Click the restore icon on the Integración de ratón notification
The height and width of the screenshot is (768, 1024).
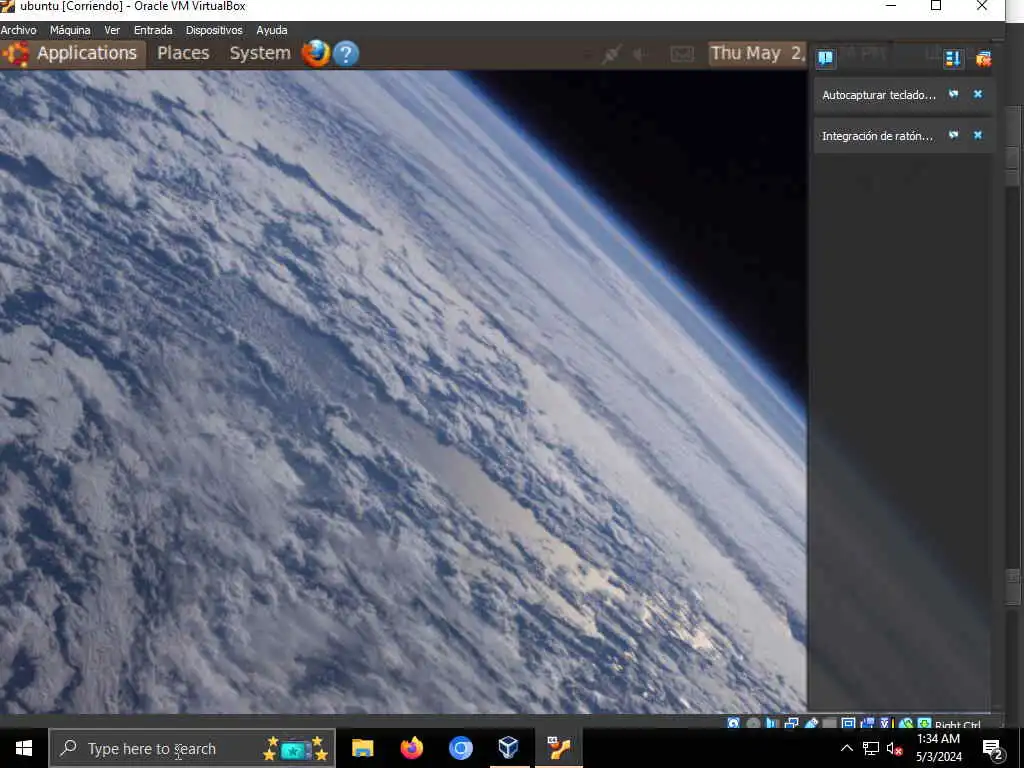tap(953, 135)
